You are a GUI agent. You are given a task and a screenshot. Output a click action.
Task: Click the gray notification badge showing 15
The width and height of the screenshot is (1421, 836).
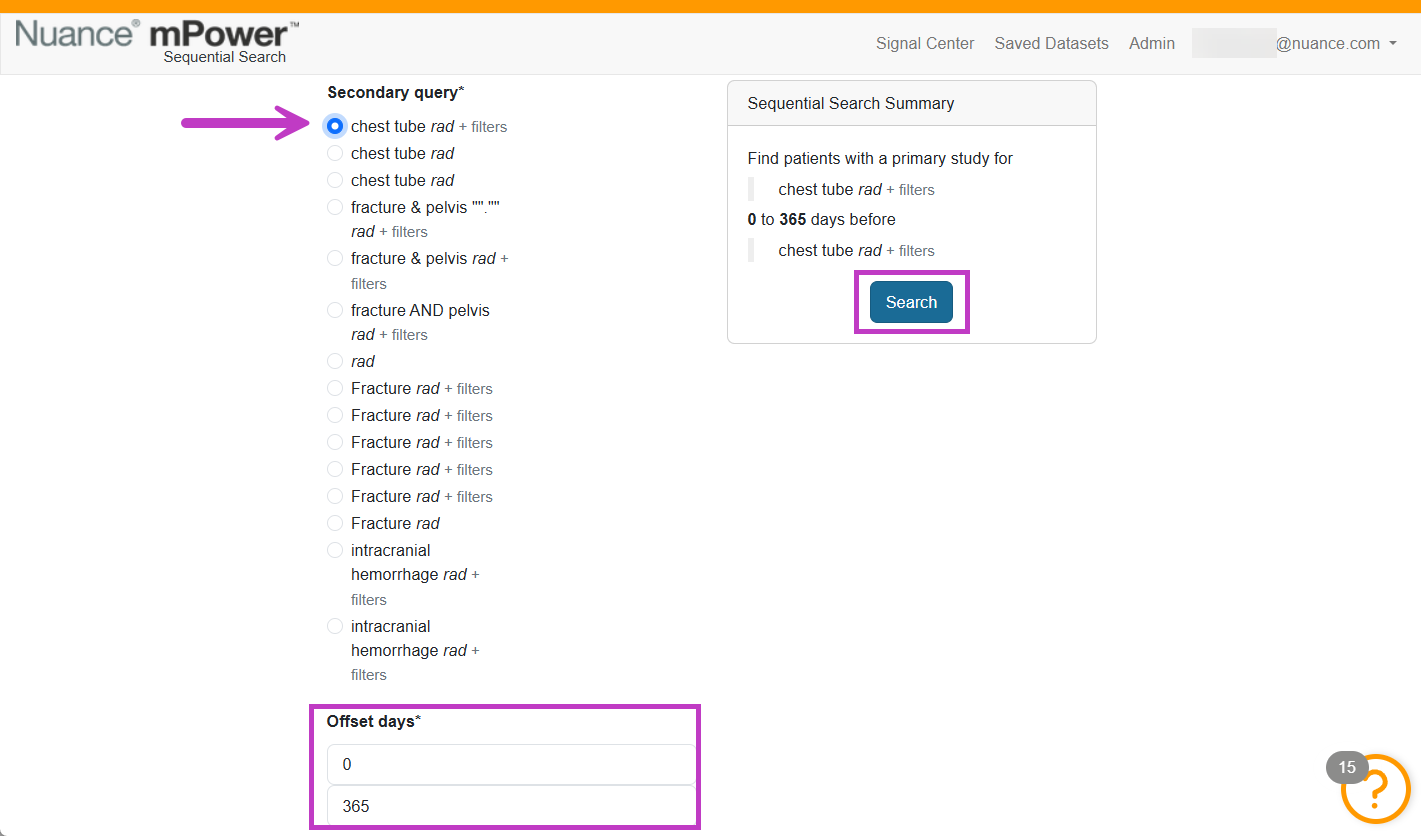pyautogui.click(x=1347, y=768)
